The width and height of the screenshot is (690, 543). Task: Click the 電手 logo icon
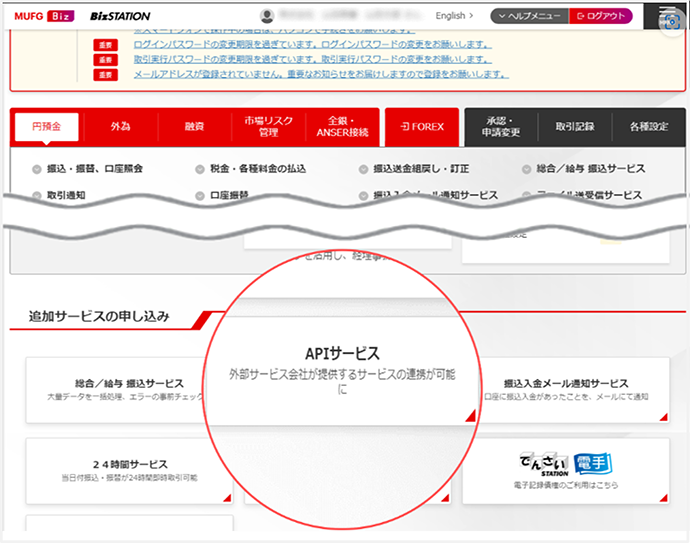[x=593, y=465]
